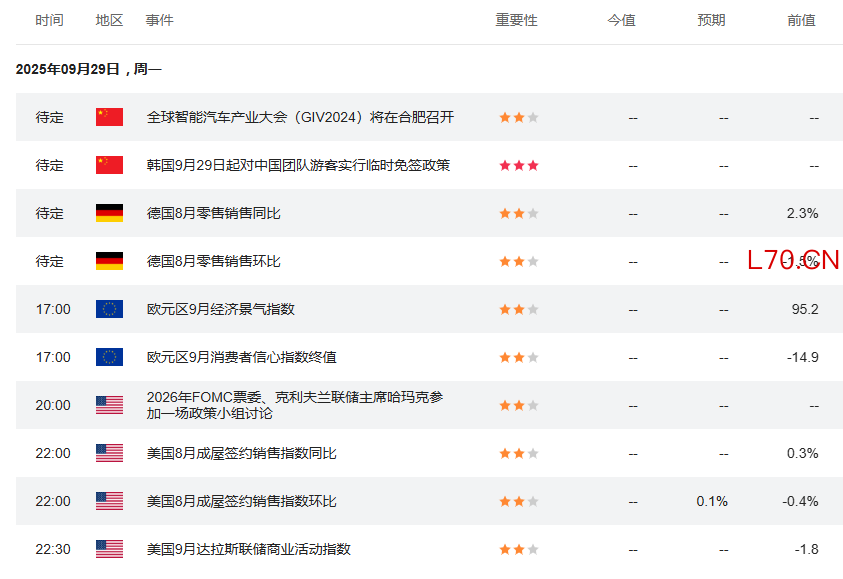Open event 德国8月零售销售同比

pyautogui.click(x=213, y=213)
